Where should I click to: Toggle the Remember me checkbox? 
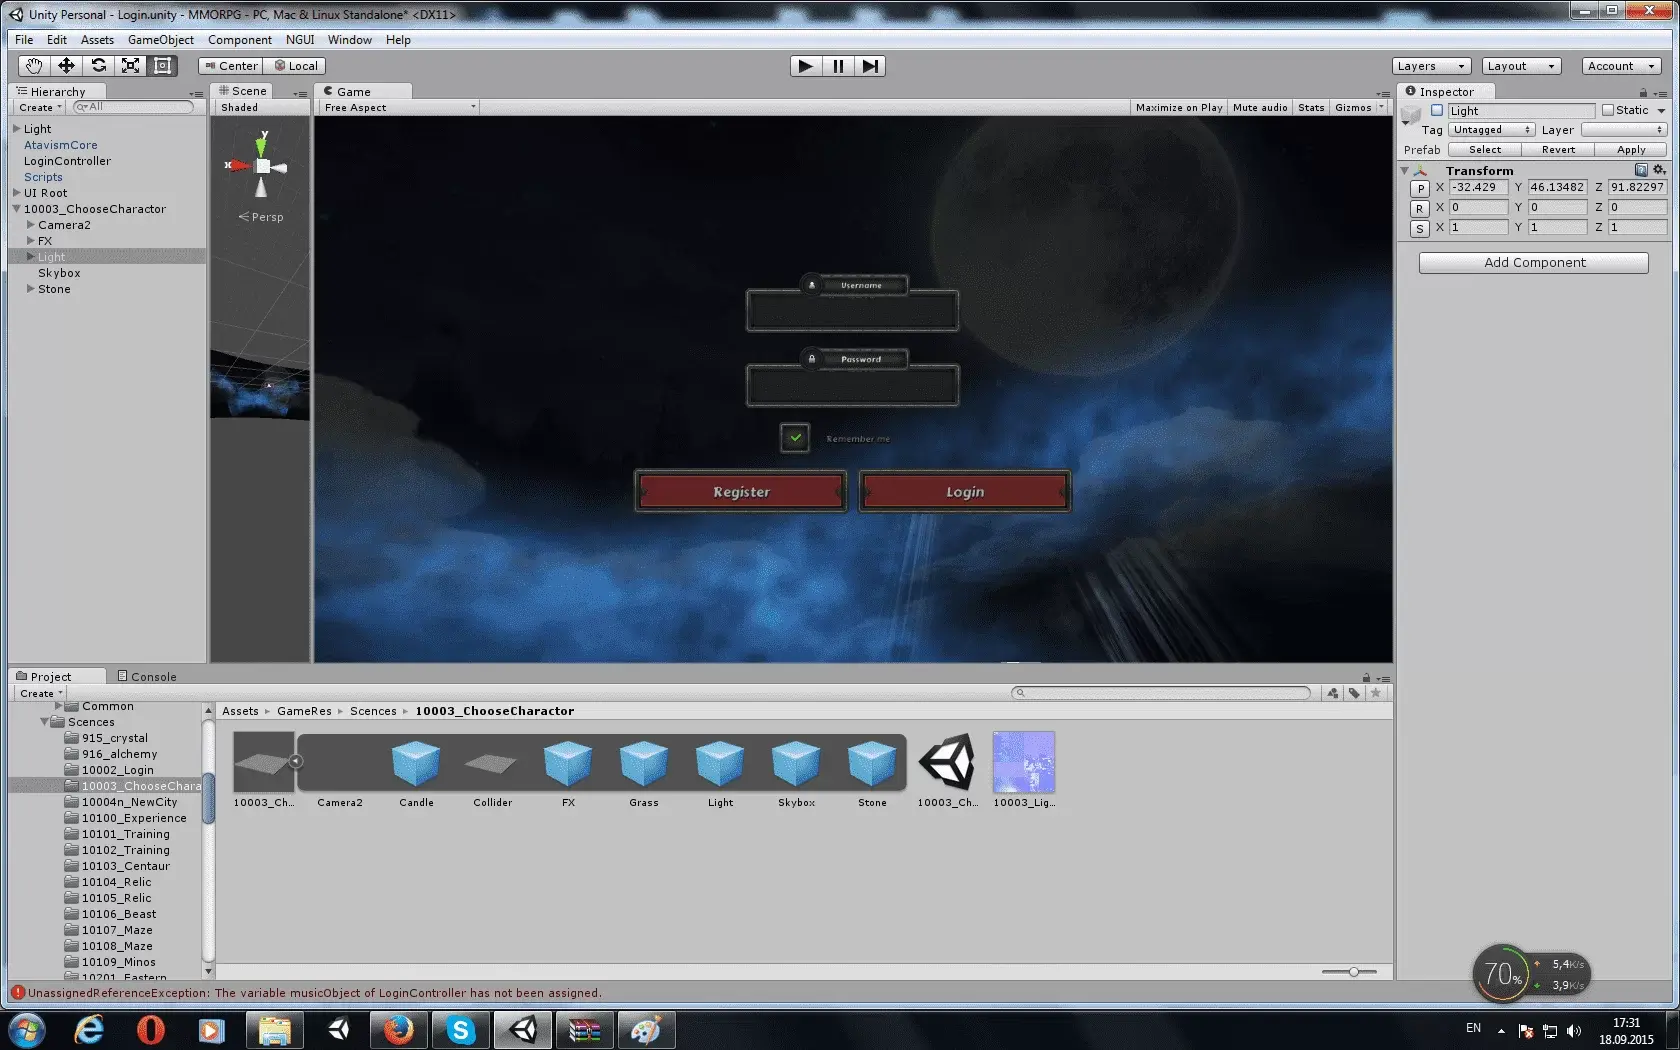795,438
